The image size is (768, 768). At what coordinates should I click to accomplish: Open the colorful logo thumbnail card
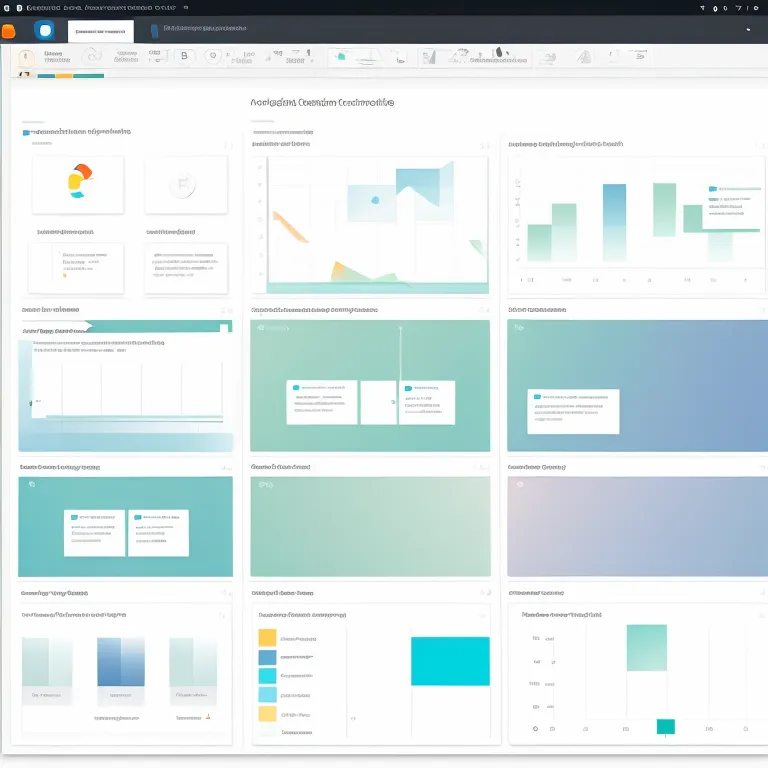coord(78,183)
